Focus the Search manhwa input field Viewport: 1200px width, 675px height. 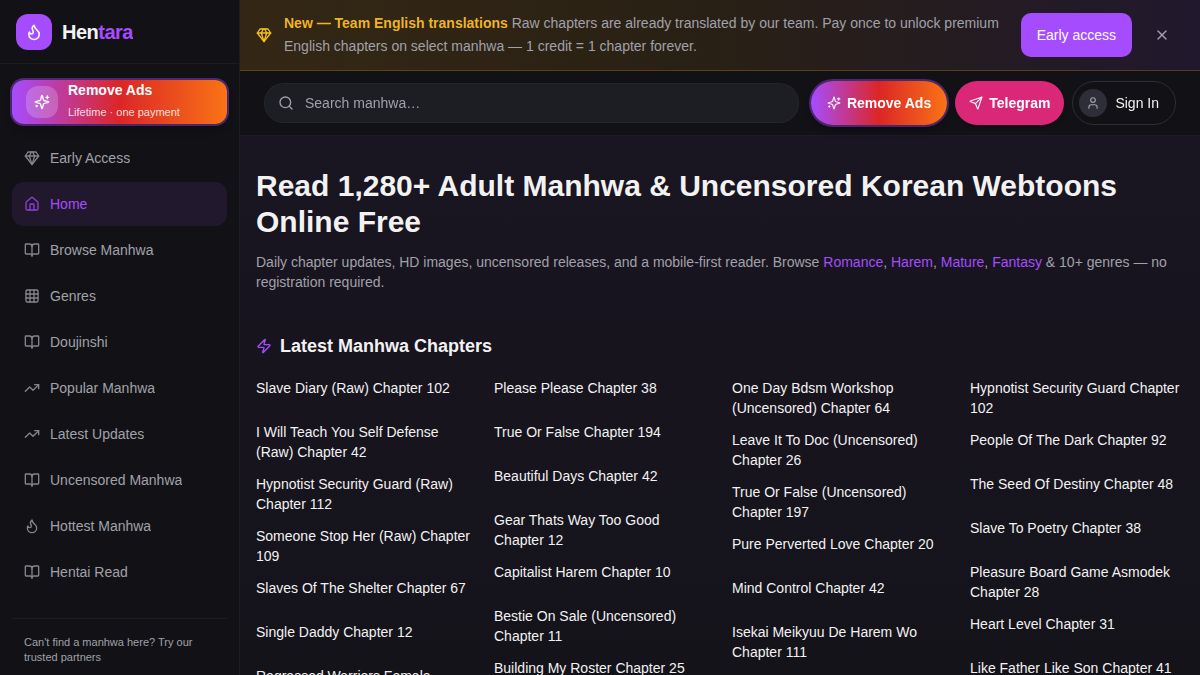[x=531, y=103]
